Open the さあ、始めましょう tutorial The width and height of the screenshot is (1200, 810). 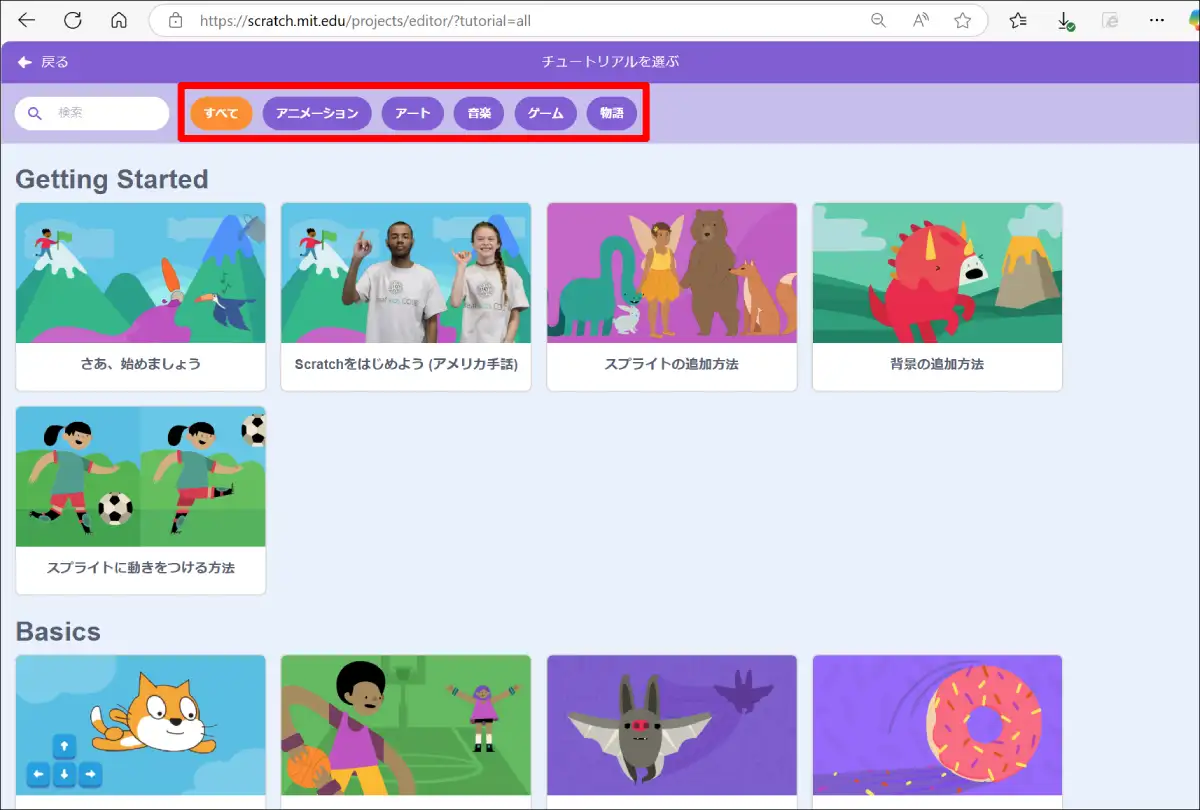click(141, 296)
